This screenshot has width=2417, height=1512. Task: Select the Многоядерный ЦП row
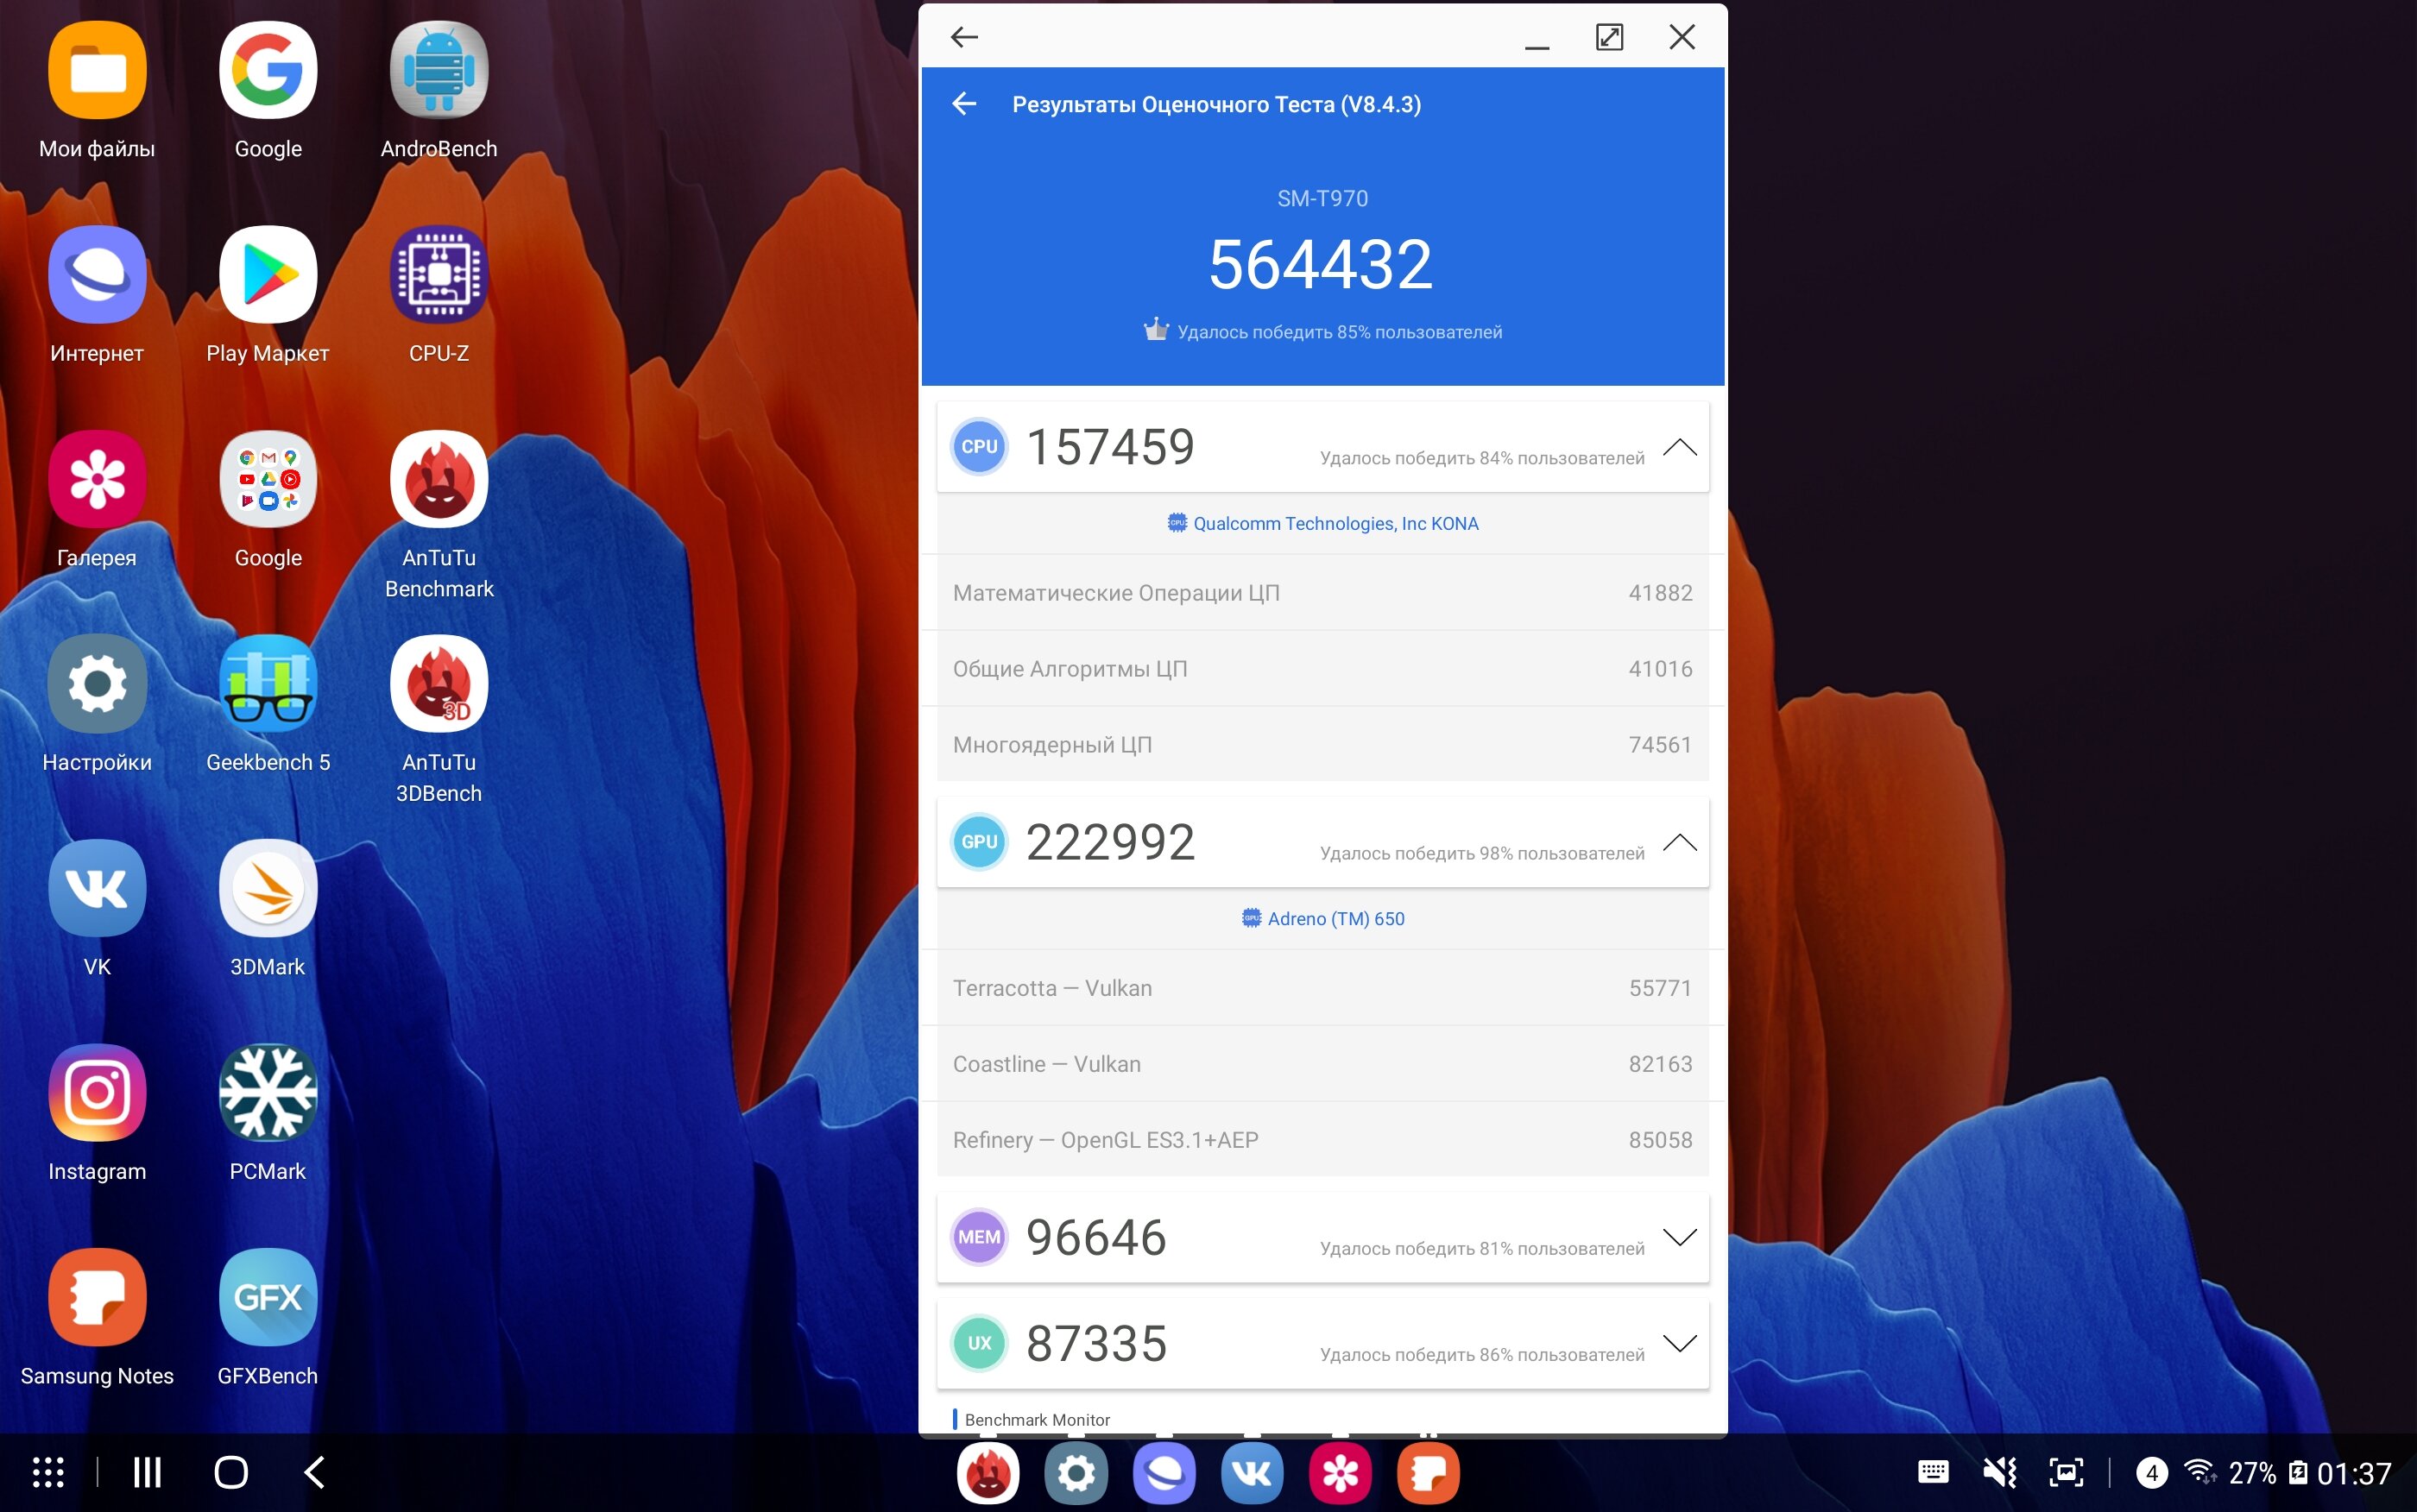[x=1322, y=744]
